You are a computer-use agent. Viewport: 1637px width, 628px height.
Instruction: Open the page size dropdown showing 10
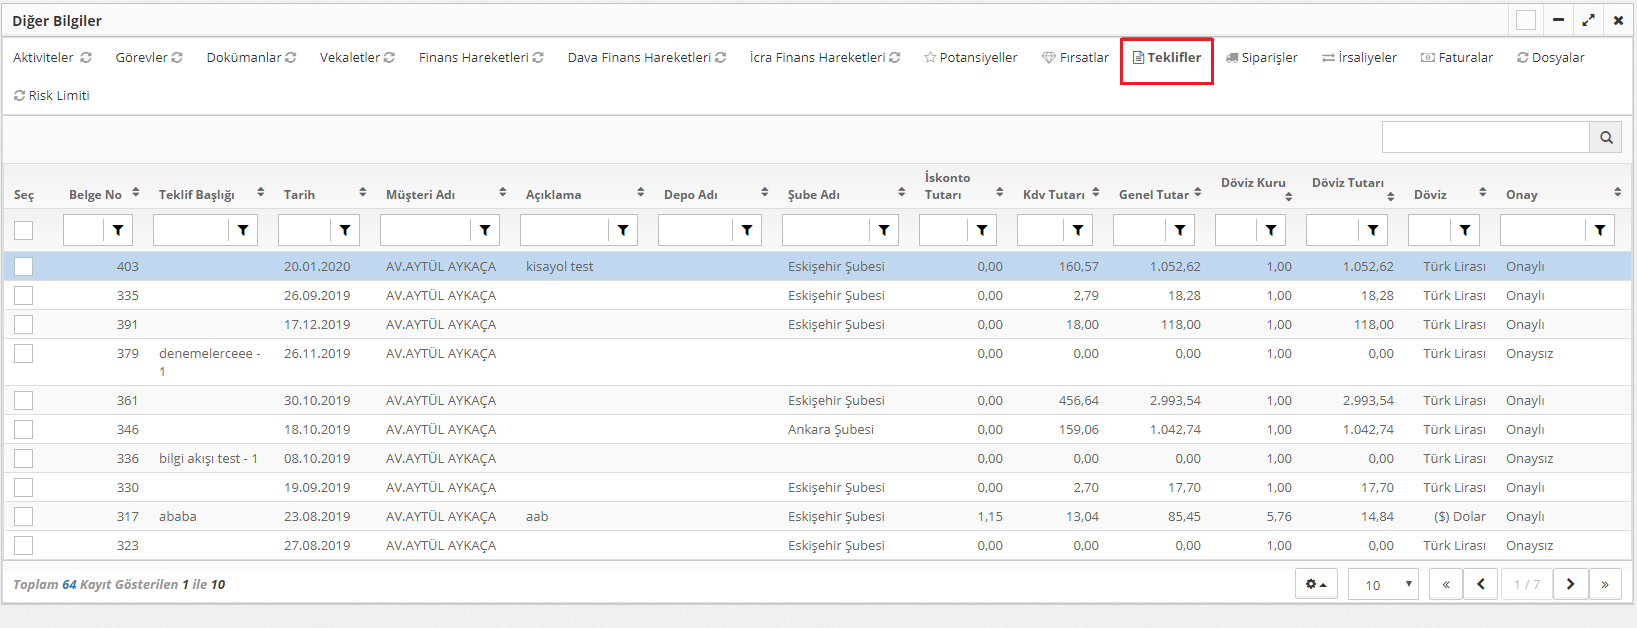(x=1383, y=584)
